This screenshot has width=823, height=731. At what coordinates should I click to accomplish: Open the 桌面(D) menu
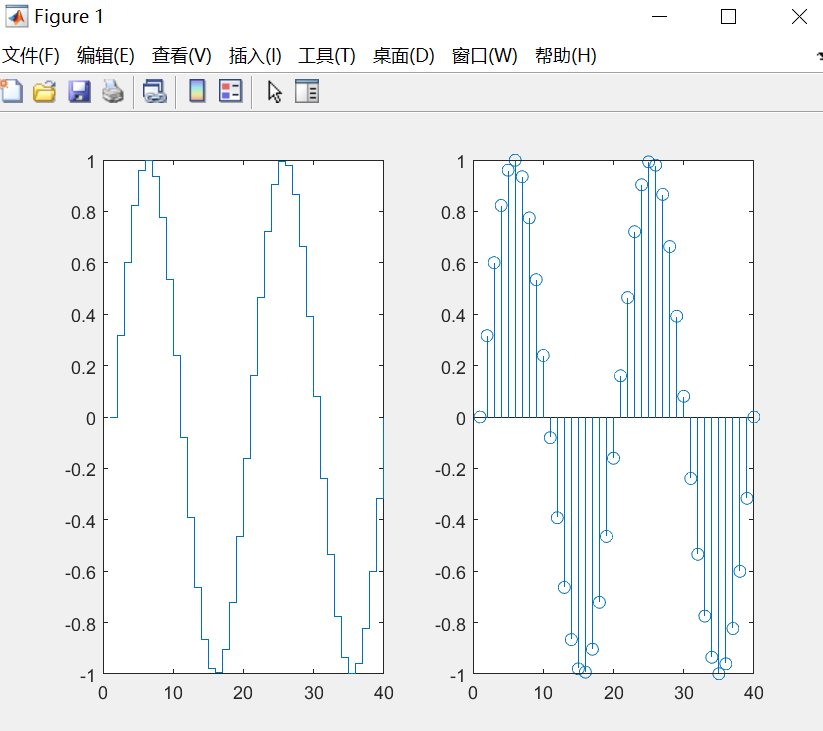pos(401,56)
